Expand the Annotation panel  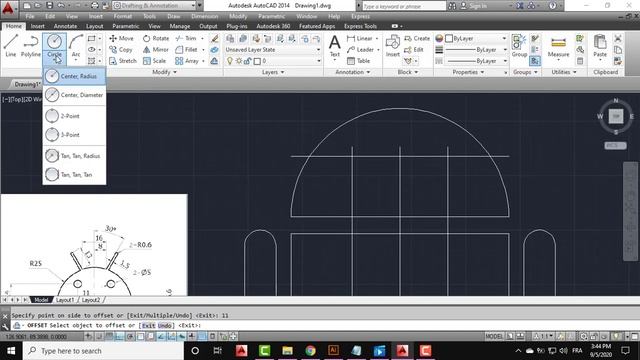[353, 72]
